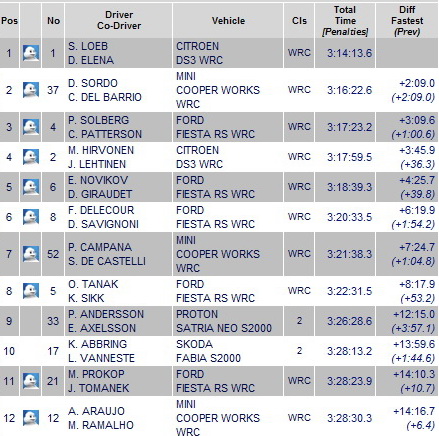The width and height of the screenshot is (439, 436).
Task: Select the tyre icon beside A. Araujo
Action: [x=31, y=418]
